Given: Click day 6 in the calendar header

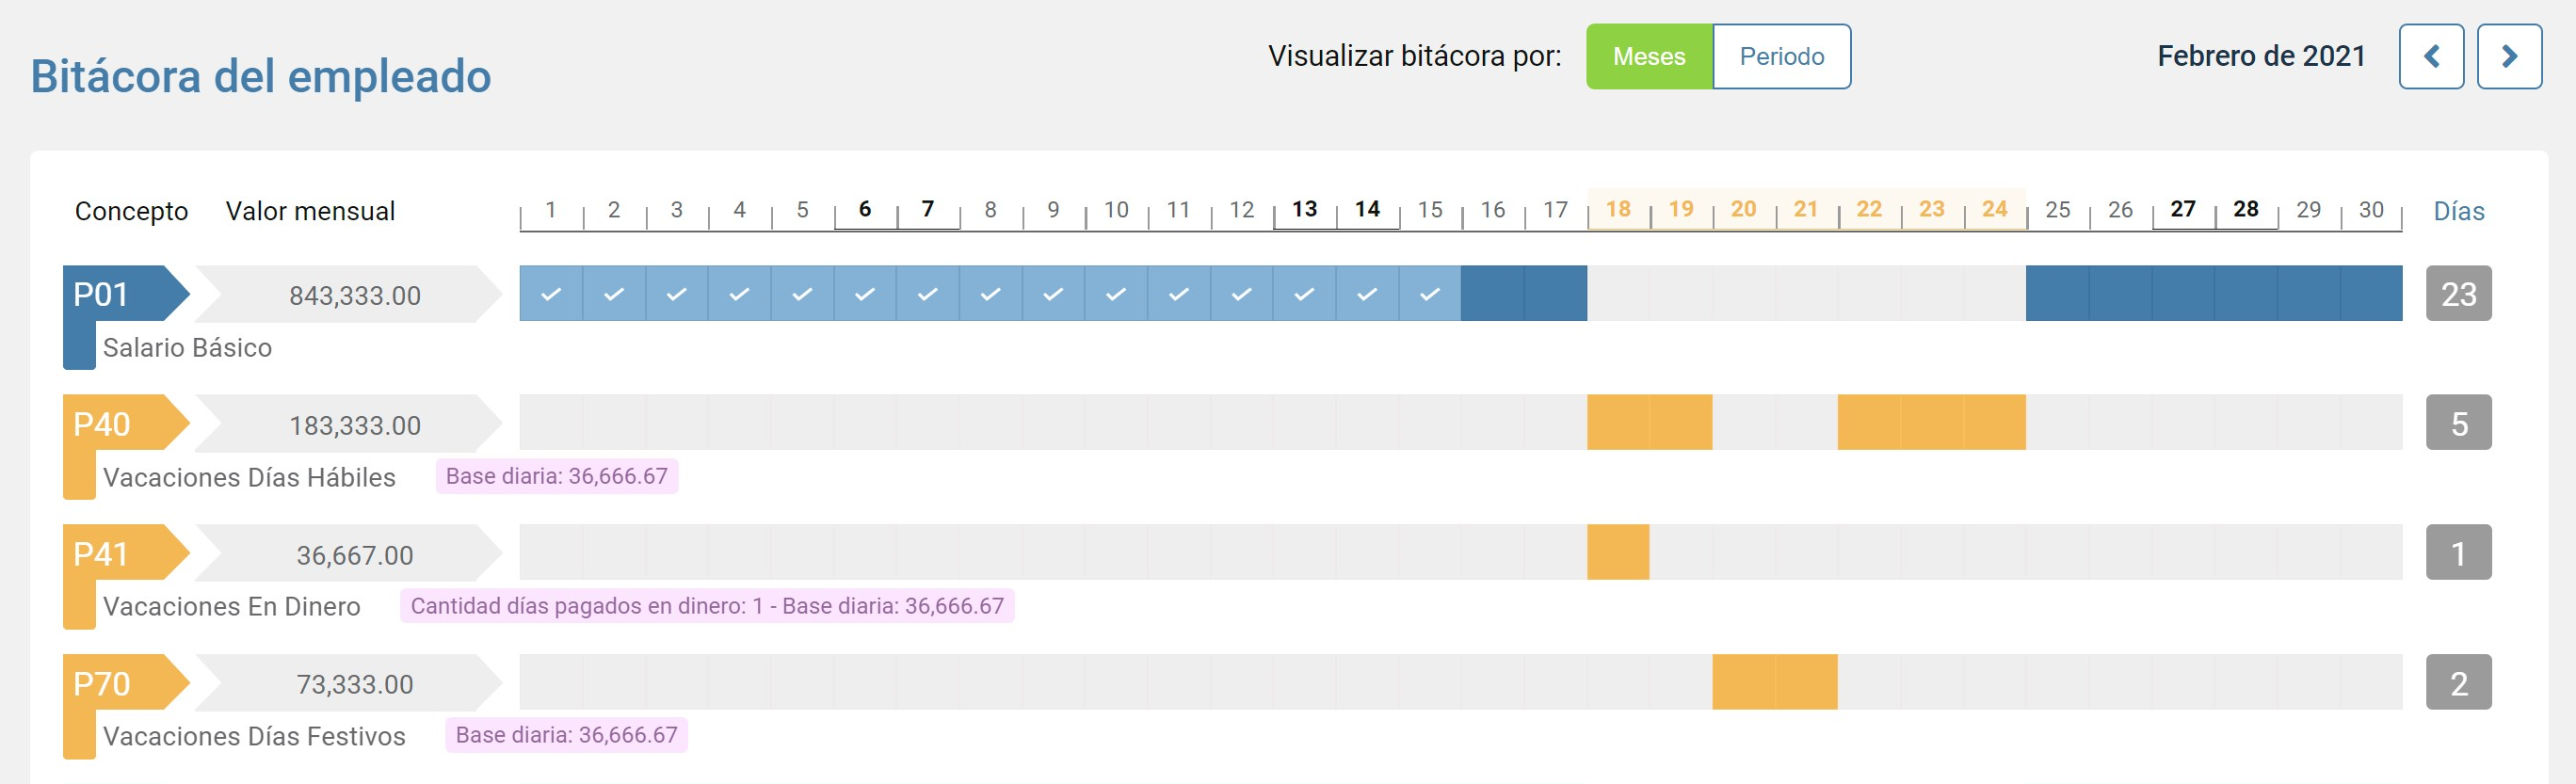Looking at the screenshot, I should tap(865, 209).
